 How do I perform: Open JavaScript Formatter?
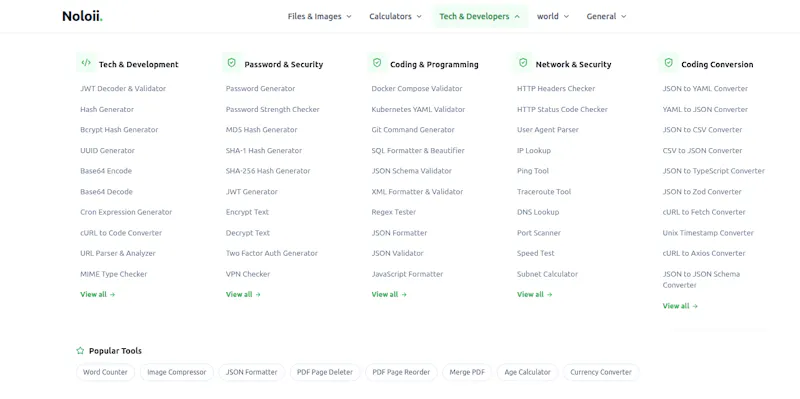407,275
